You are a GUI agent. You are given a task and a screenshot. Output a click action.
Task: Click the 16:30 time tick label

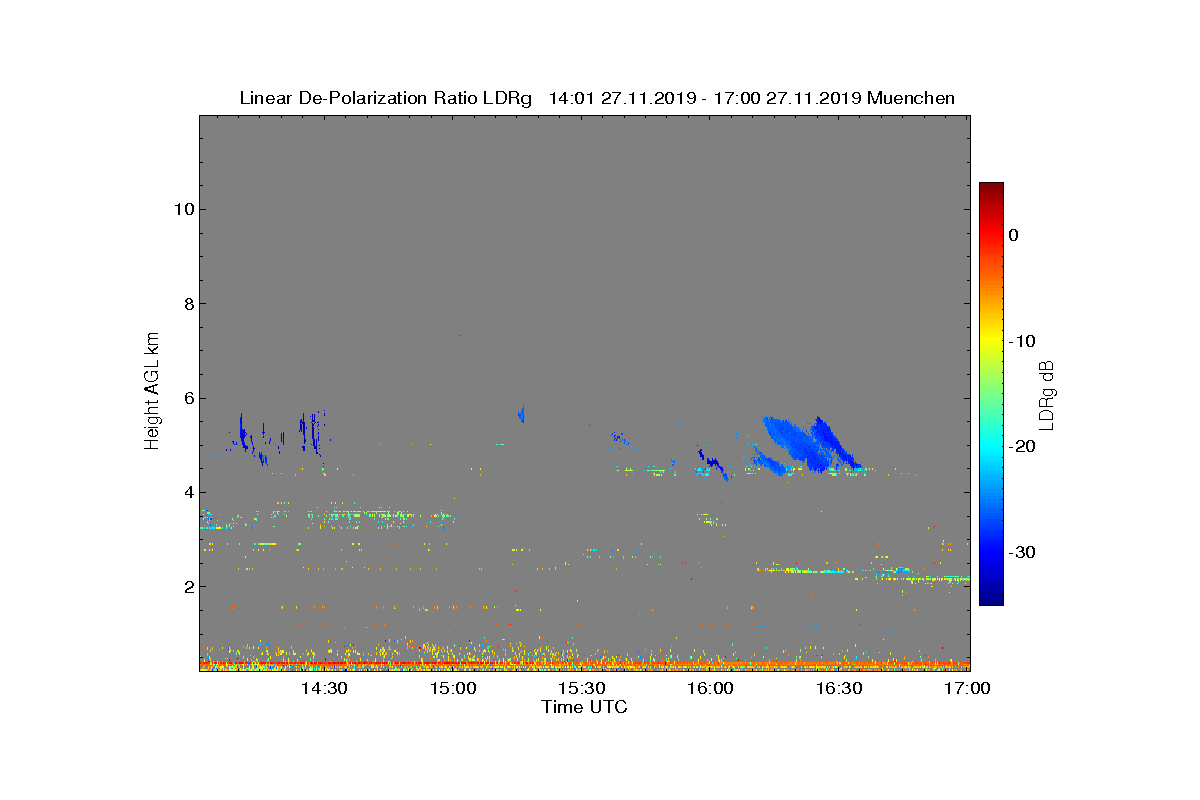(839, 688)
